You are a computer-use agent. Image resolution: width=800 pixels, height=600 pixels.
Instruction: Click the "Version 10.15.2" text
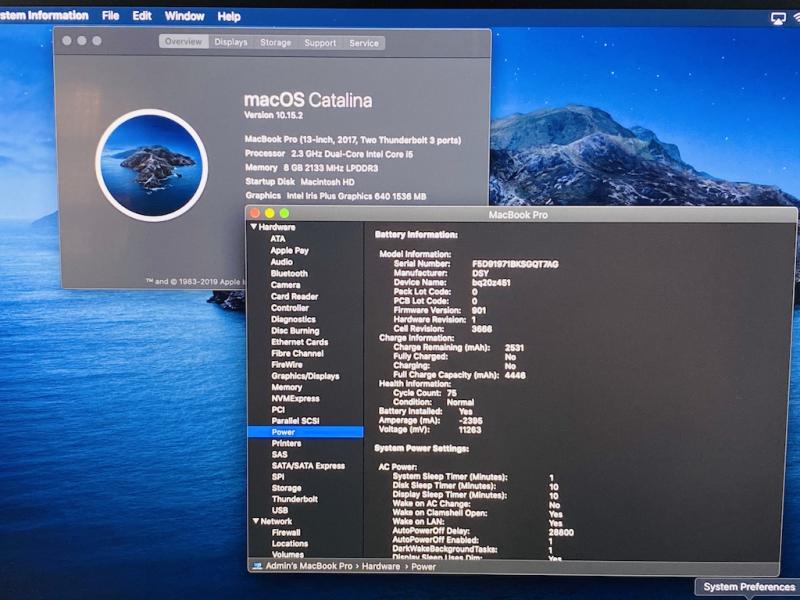(273, 115)
